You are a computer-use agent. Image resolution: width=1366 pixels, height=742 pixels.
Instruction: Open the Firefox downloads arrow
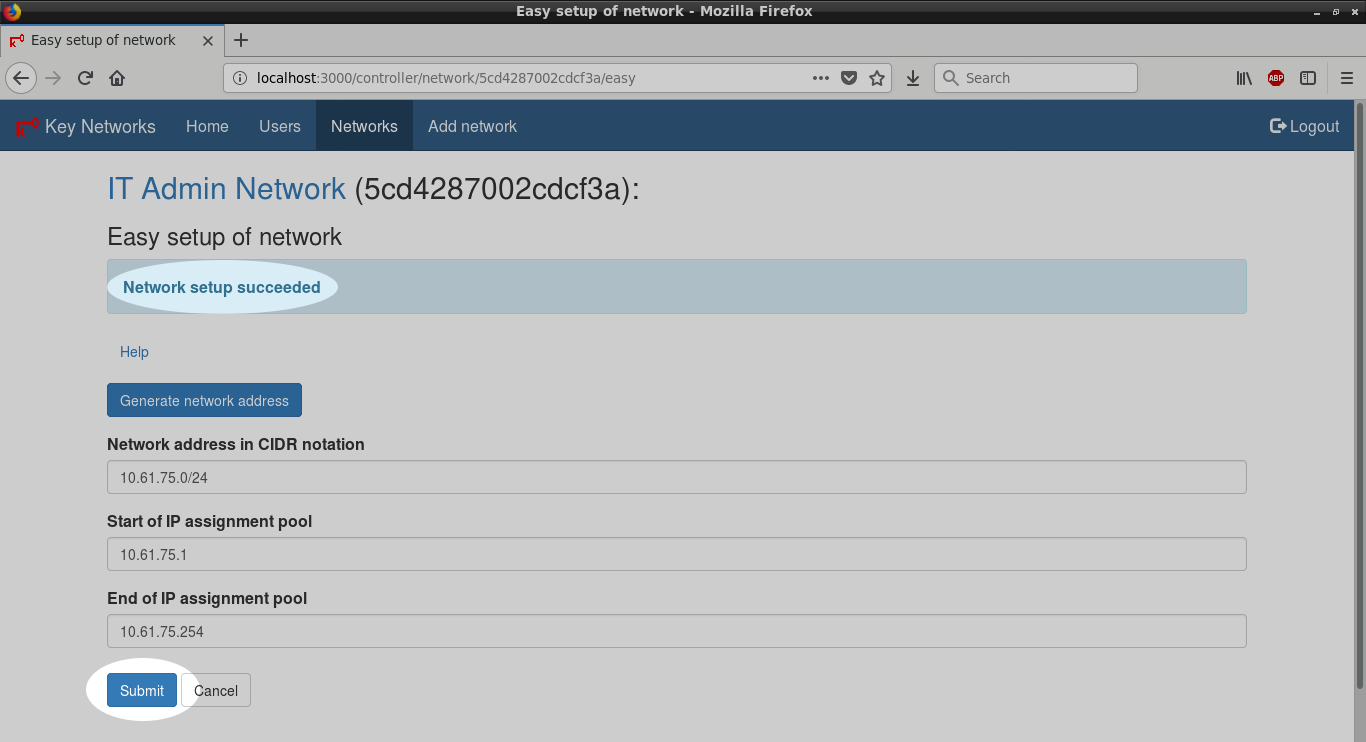tap(912, 78)
